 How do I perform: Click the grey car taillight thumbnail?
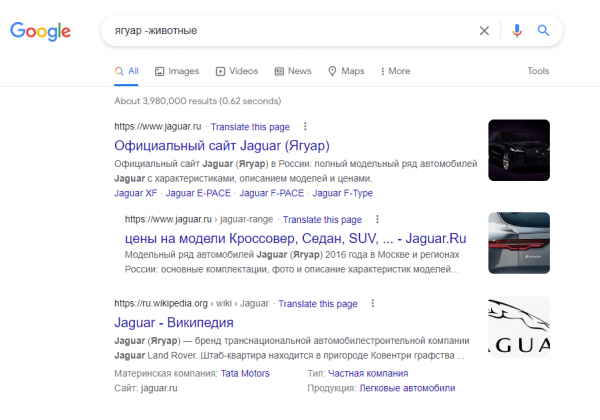pyautogui.click(x=519, y=243)
